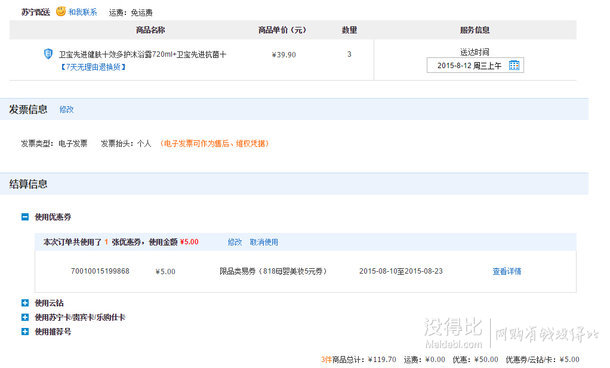Click the smiley face contact icon
This screenshot has height=368, width=610.
coord(61,11)
